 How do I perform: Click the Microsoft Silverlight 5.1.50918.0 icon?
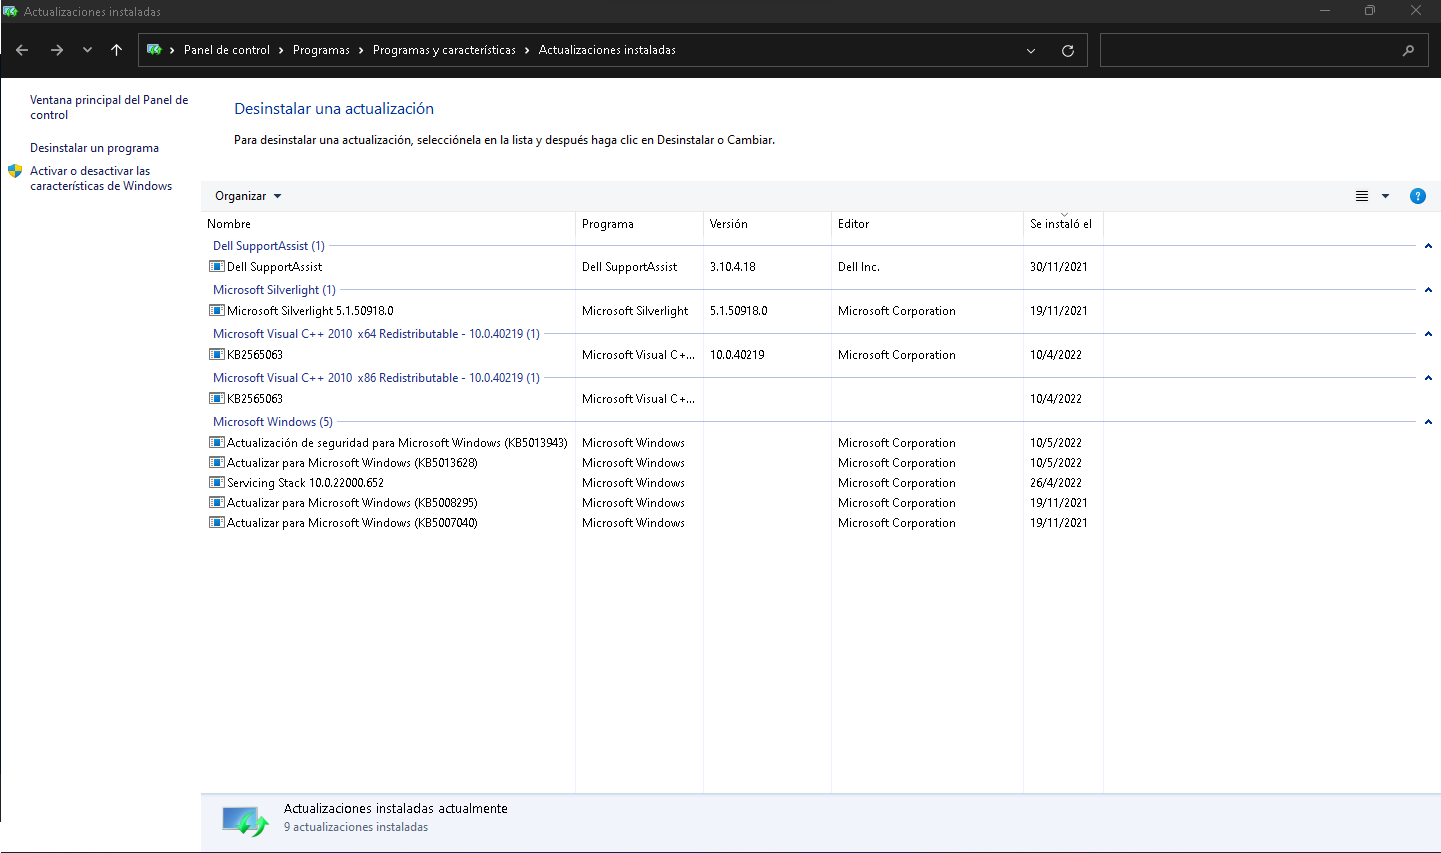[x=216, y=311]
